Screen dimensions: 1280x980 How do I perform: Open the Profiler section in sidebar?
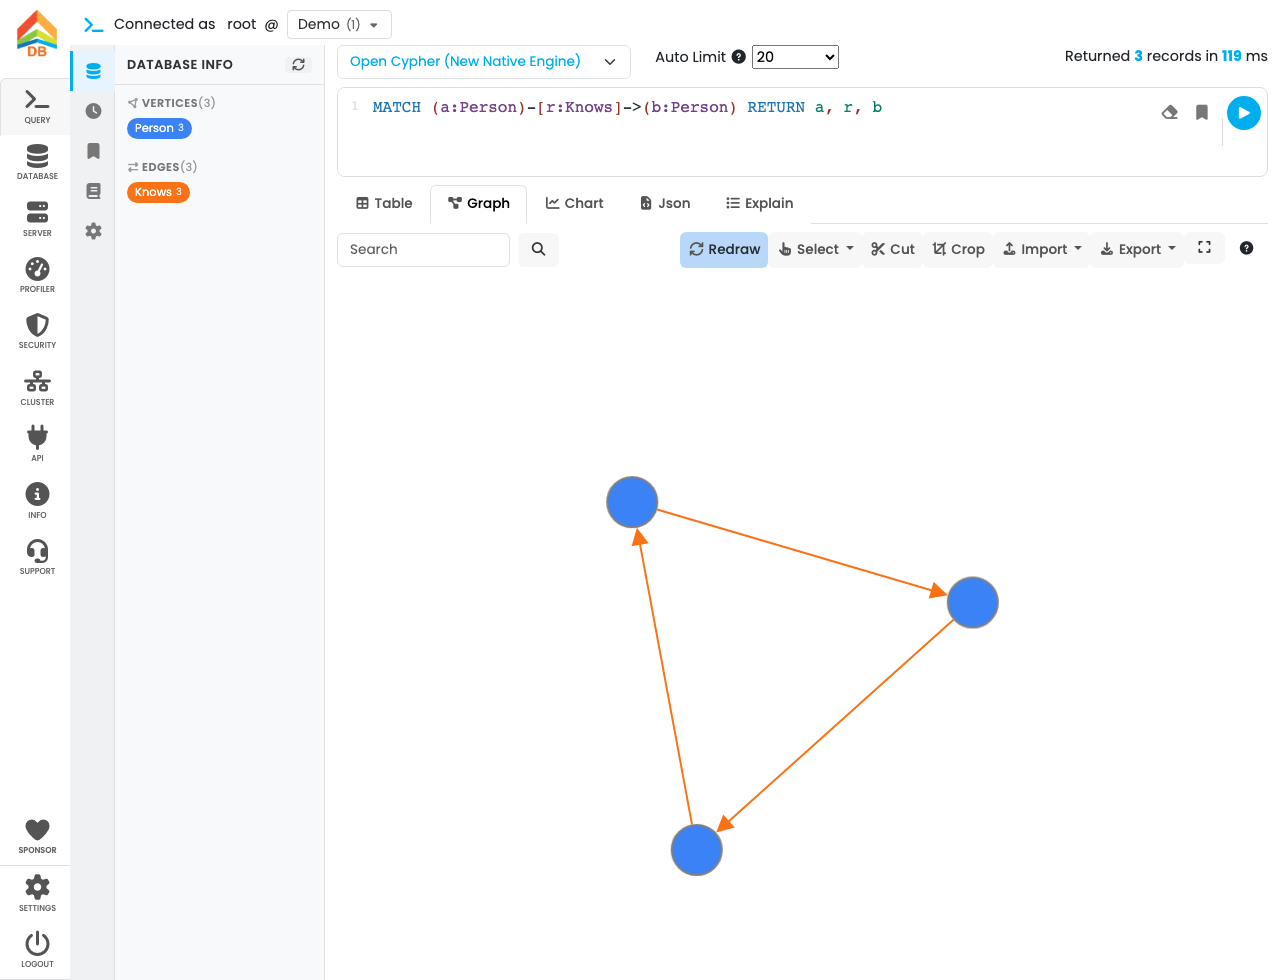tap(37, 275)
